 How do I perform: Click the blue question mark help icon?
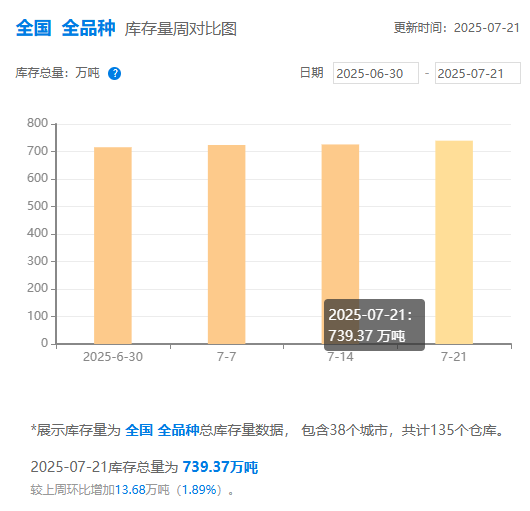pyautogui.click(x=114, y=73)
